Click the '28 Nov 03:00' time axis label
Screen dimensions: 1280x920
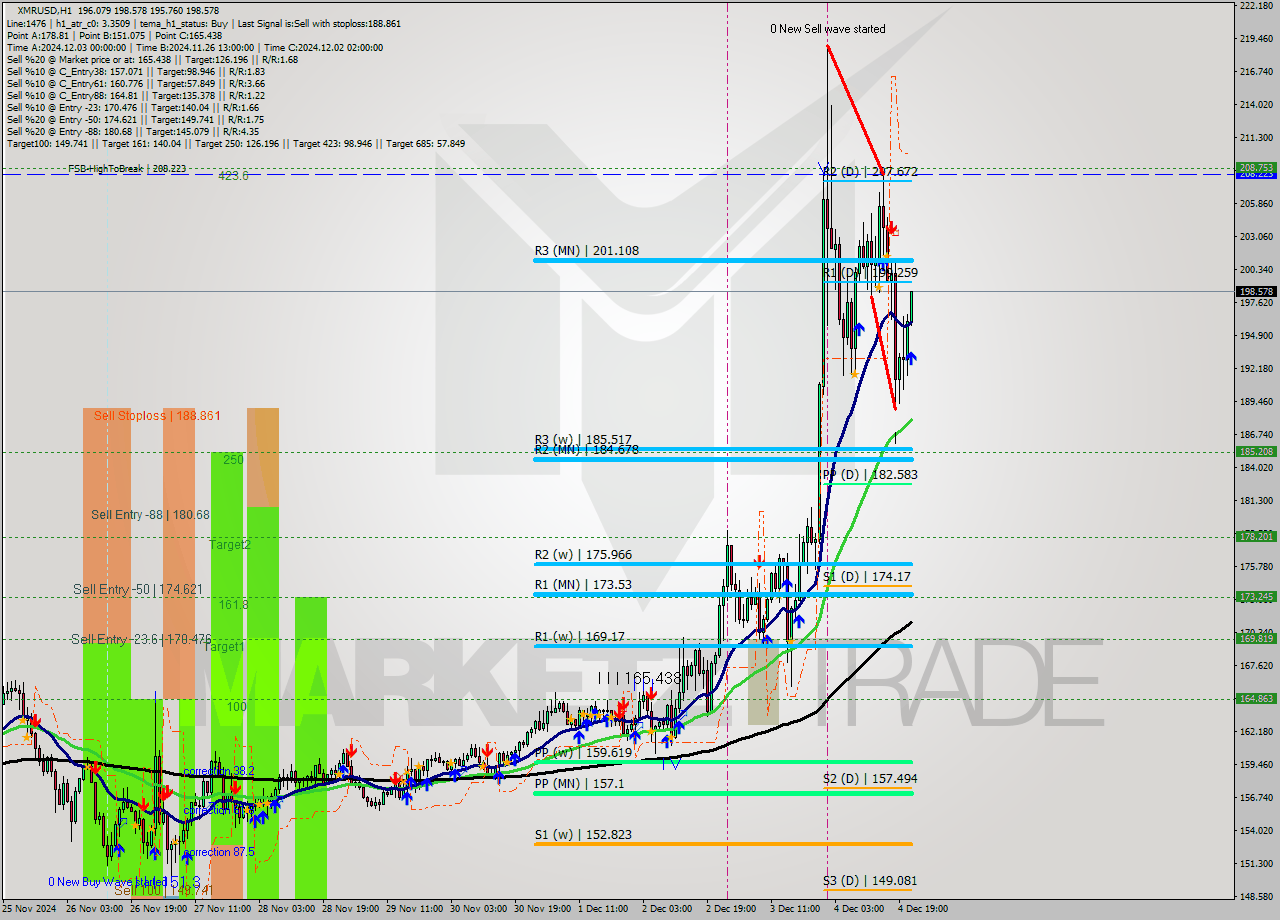coord(284,909)
